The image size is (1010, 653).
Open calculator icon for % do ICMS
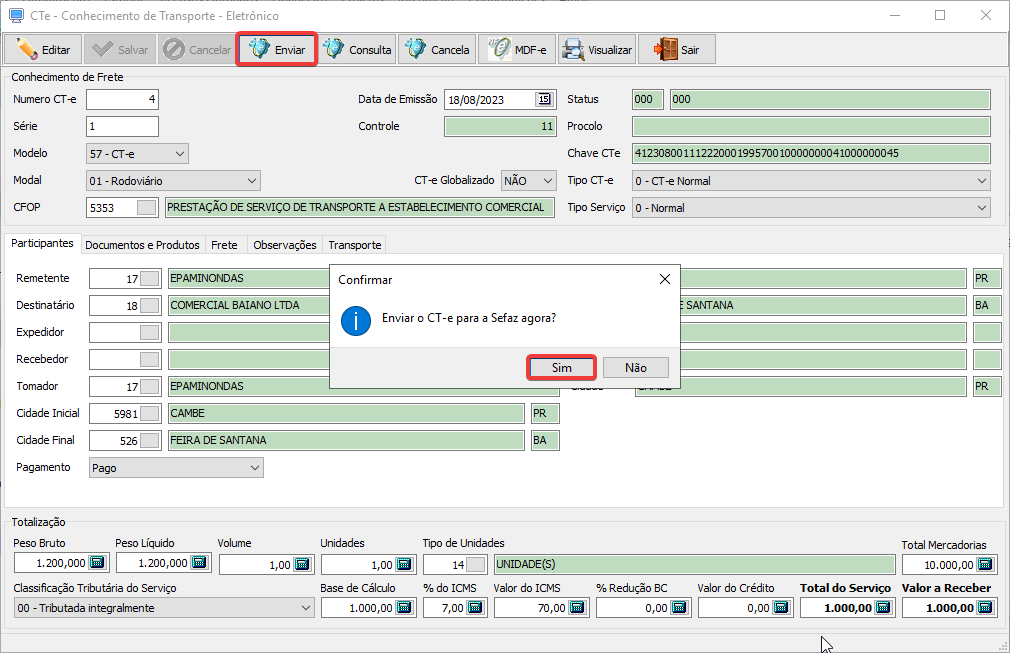pyautogui.click(x=475, y=608)
